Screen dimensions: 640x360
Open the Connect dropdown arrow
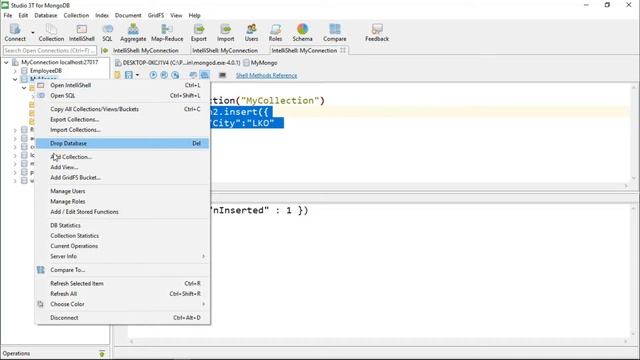[33, 33]
